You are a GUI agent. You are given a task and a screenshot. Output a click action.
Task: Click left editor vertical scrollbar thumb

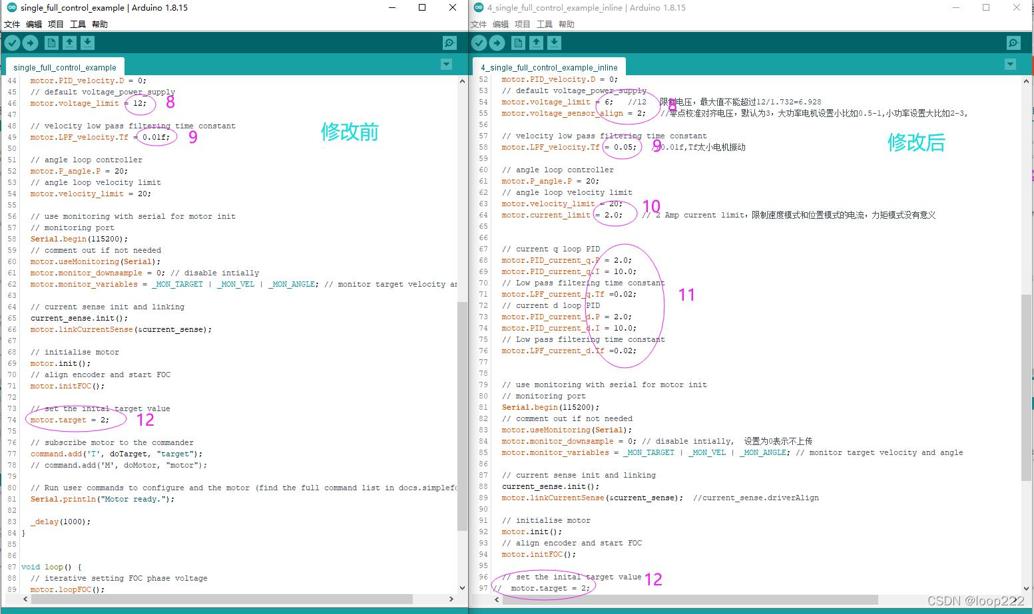click(x=462, y=415)
